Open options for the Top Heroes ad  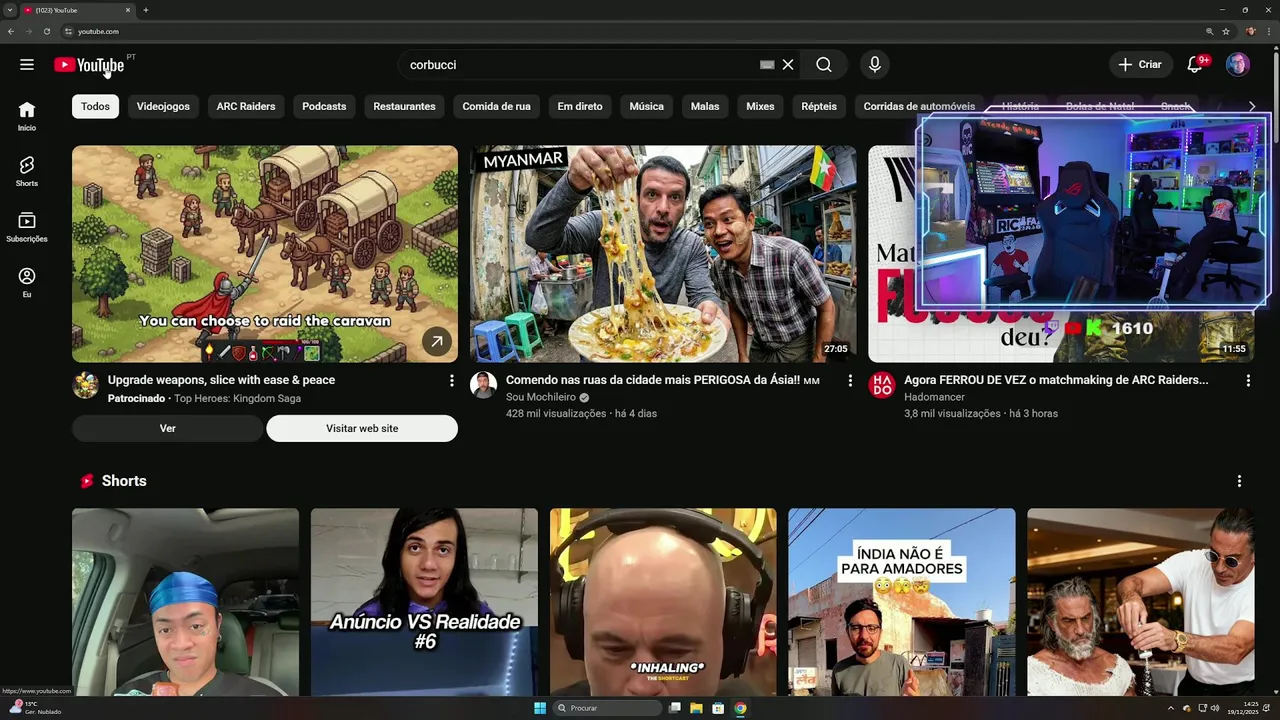point(452,381)
